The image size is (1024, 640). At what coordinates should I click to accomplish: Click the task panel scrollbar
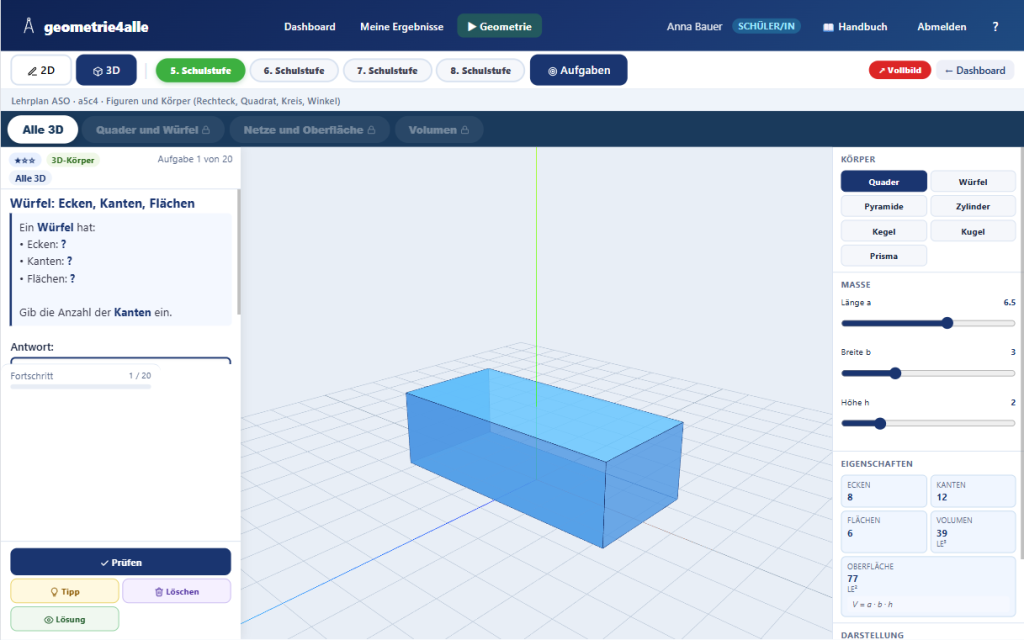[238, 251]
